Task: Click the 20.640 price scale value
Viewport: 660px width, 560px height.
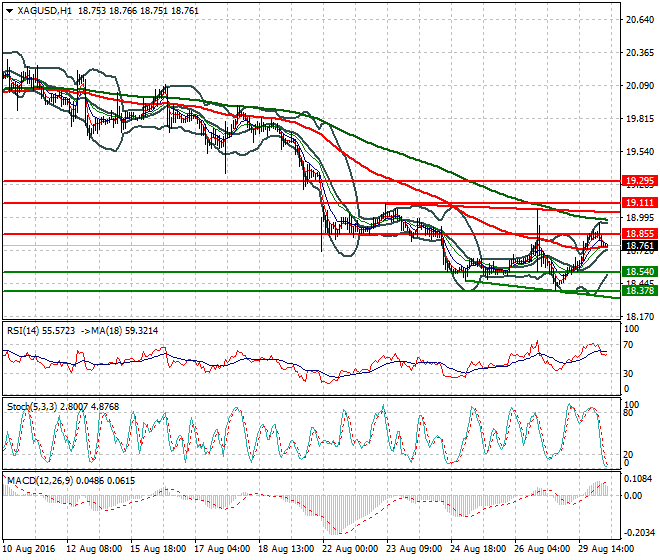Action: 640,20
